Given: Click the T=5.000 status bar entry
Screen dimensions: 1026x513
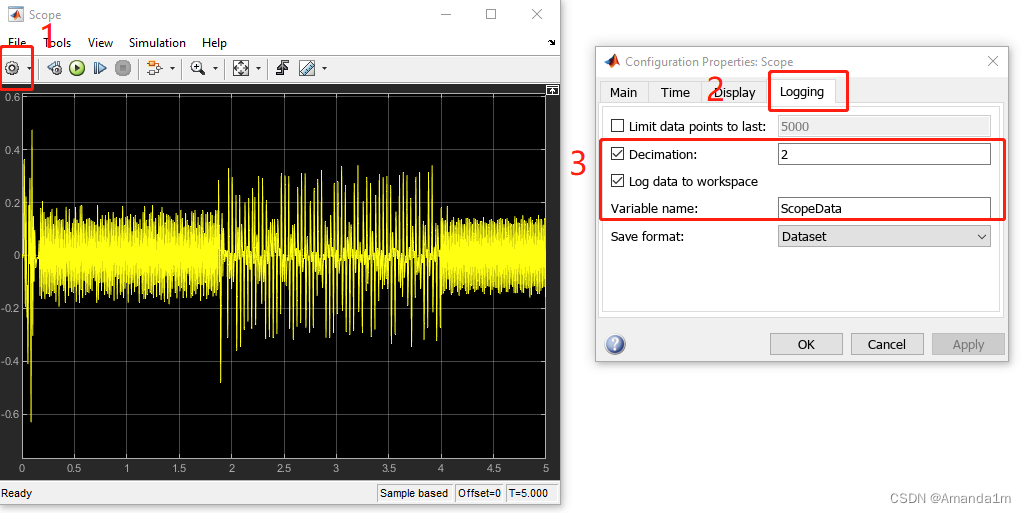Looking at the screenshot, I should 531,493.
